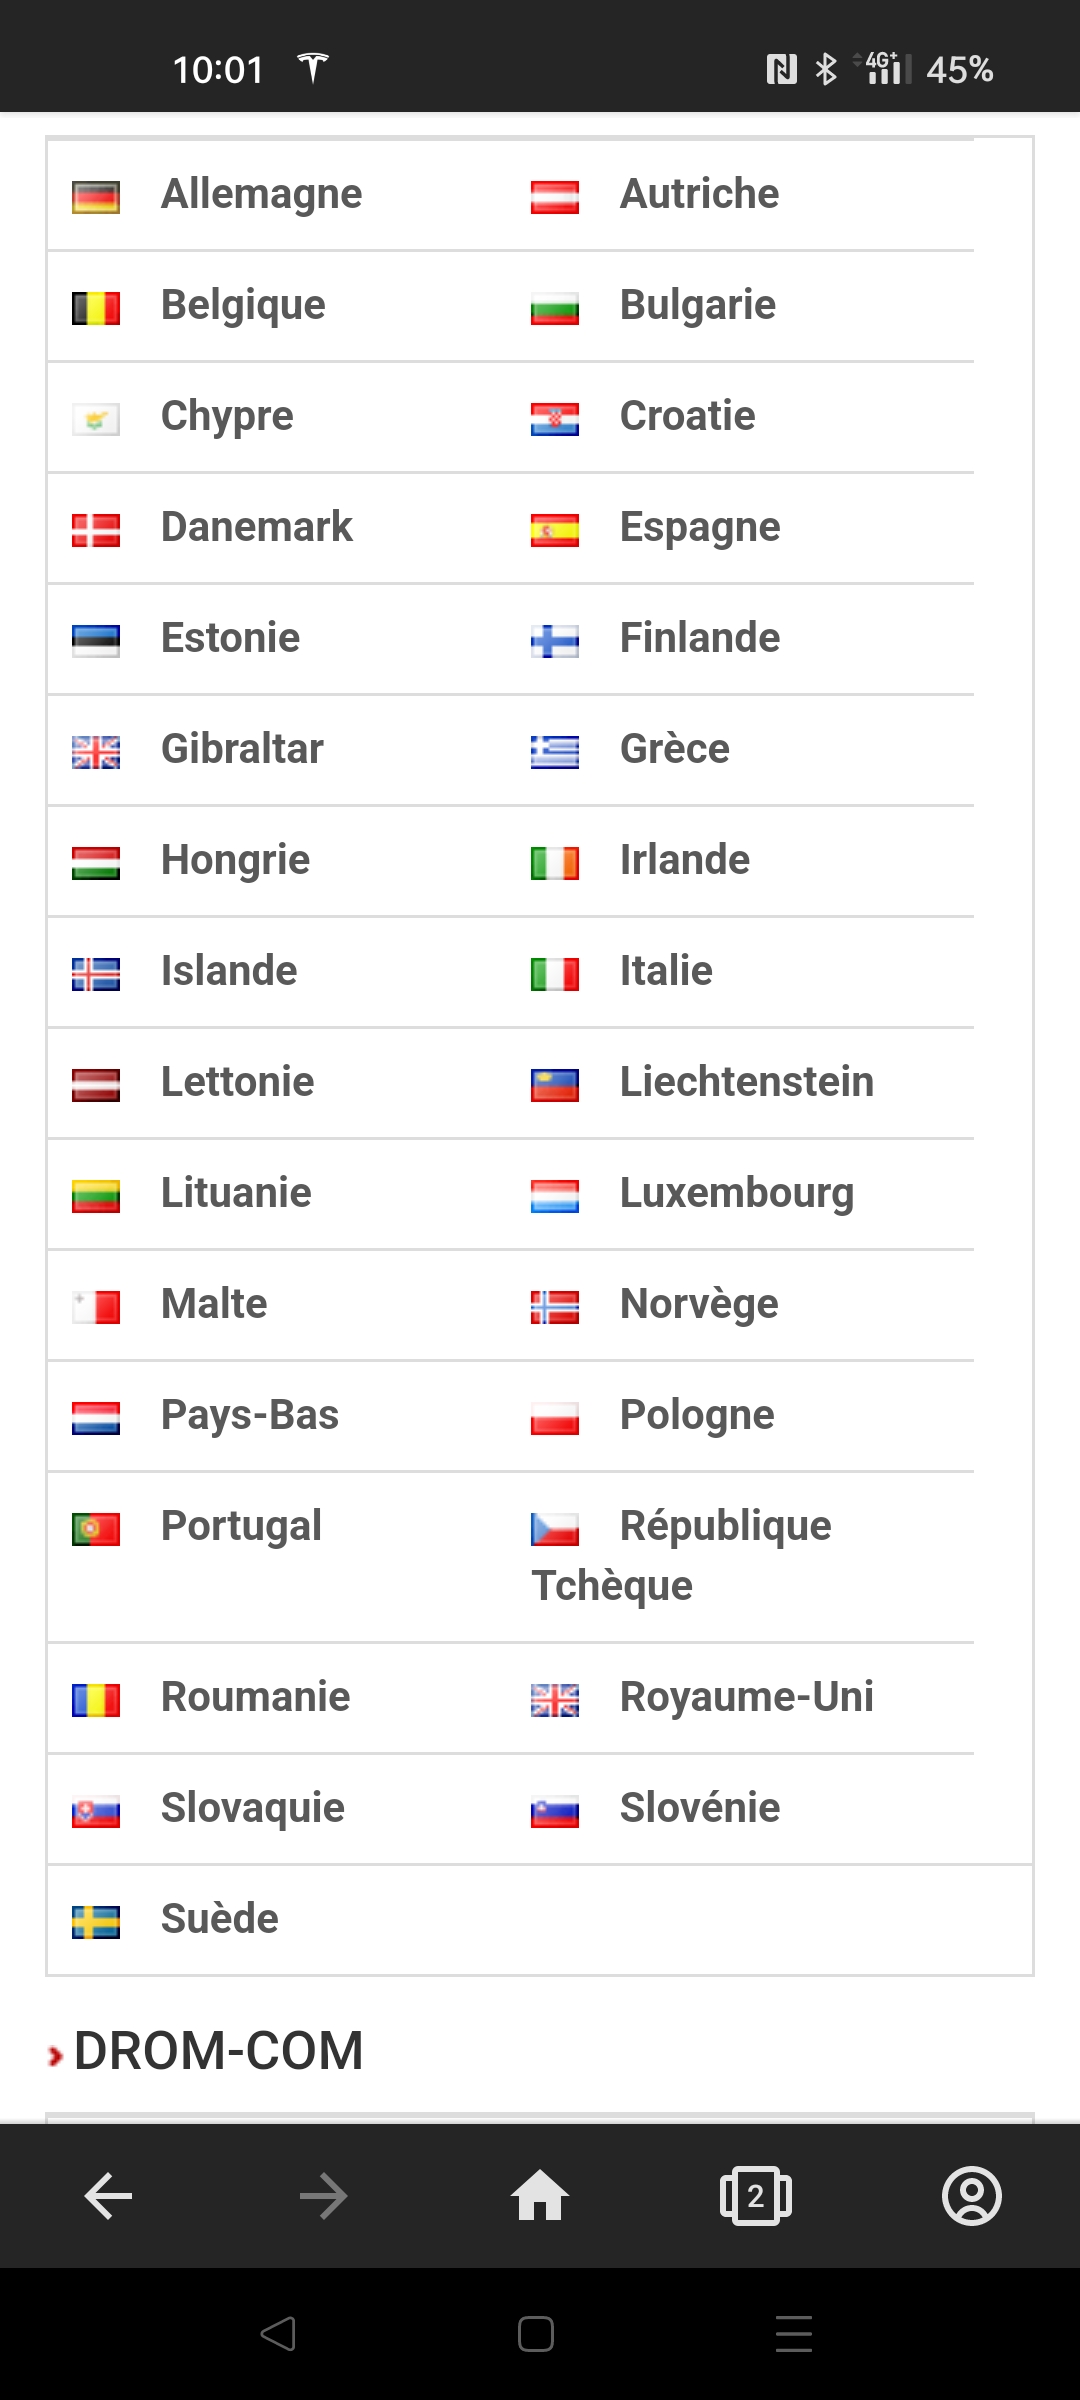
Task: Select the Allemagne country link
Action: (262, 194)
